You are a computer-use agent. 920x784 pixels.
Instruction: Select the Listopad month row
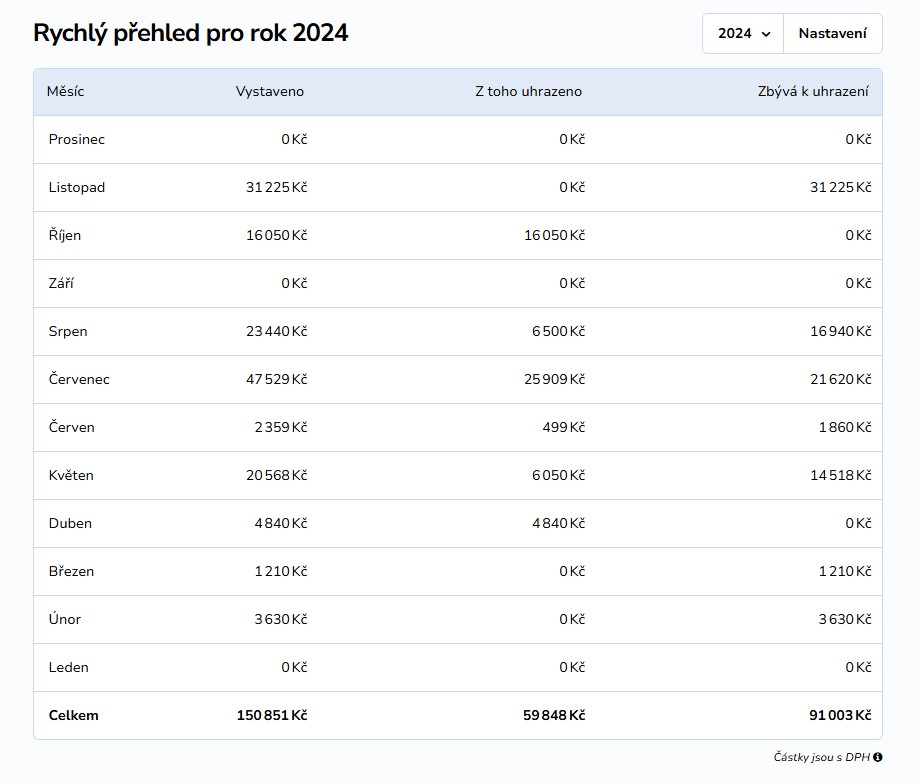tap(458, 187)
